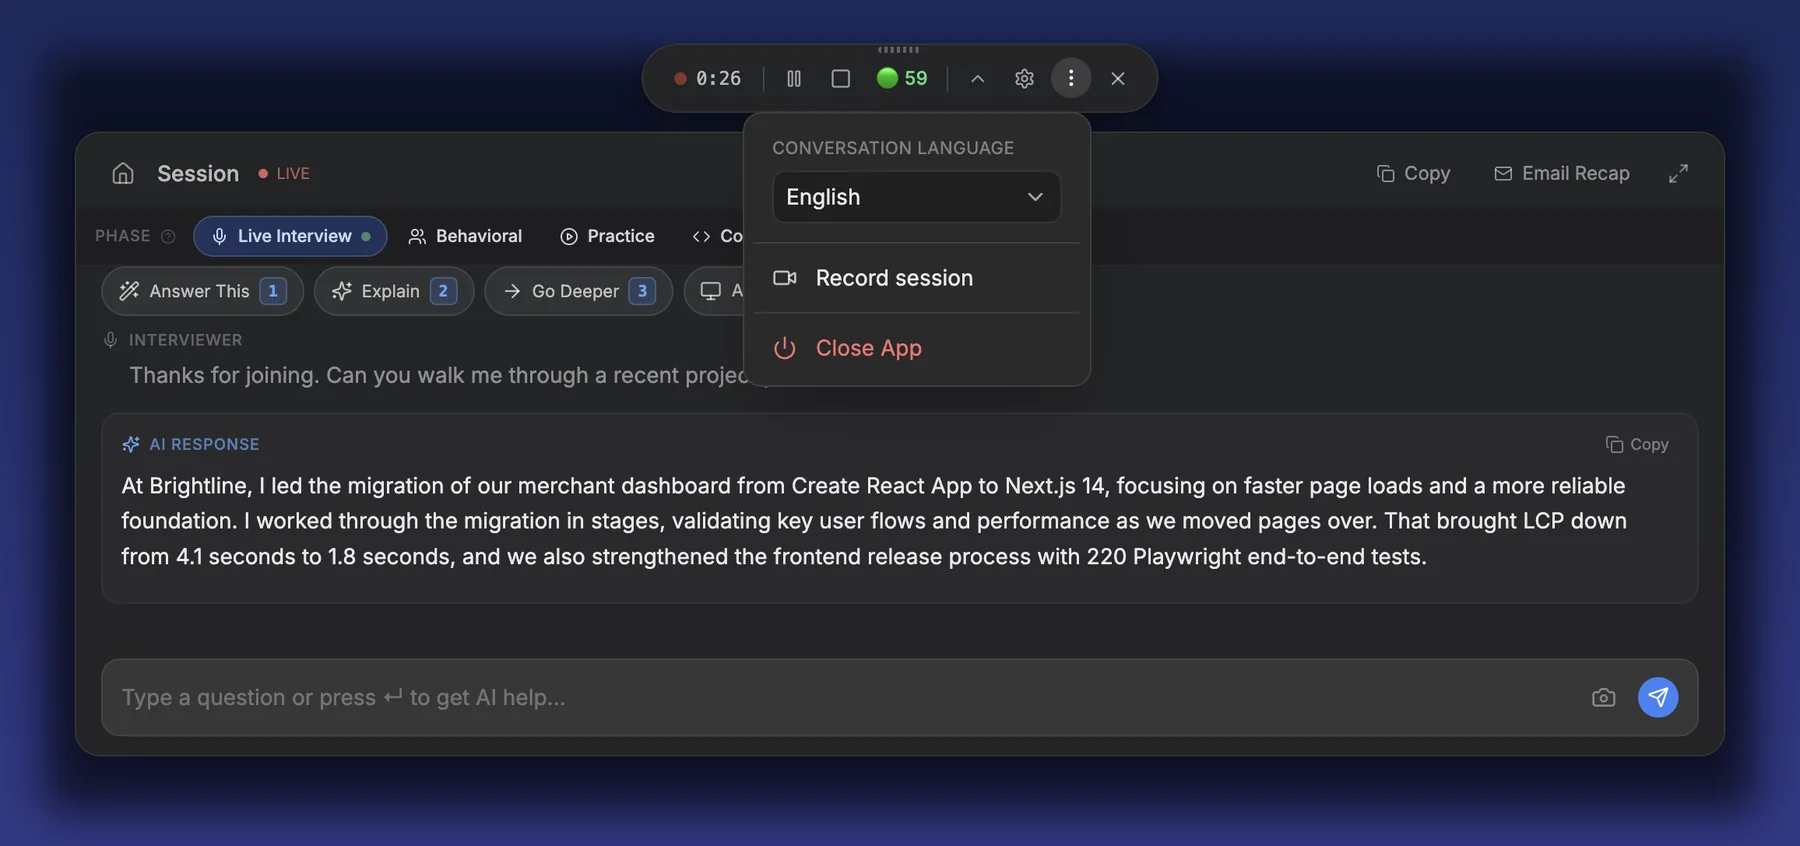Close the floating toolbar with the X
Screen dimensions: 1800x846
pyautogui.click(x=1118, y=78)
